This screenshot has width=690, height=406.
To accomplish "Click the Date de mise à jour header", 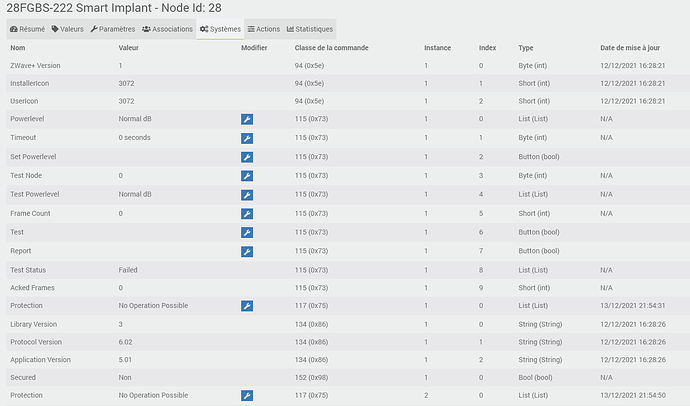I will tap(629, 48).
